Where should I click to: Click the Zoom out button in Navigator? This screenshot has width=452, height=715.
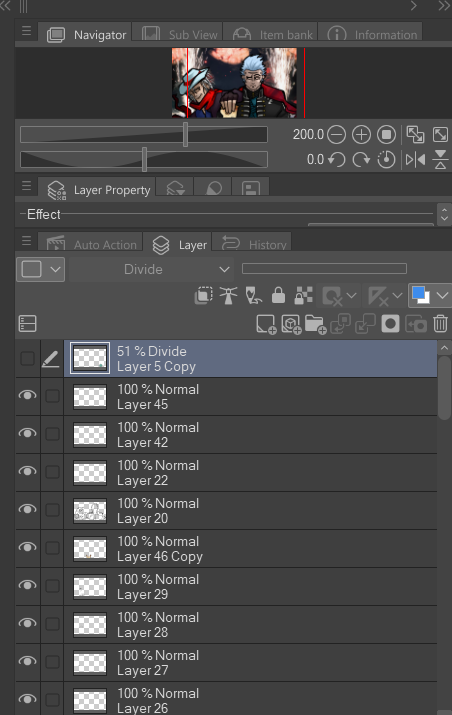pyautogui.click(x=337, y=135)
